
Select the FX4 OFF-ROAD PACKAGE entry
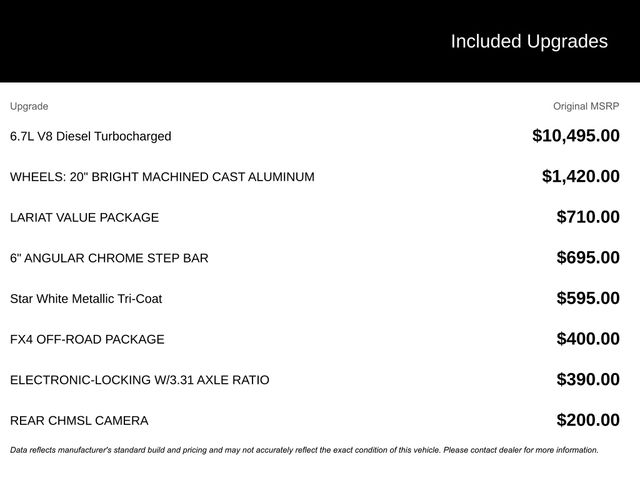point(87,339)
